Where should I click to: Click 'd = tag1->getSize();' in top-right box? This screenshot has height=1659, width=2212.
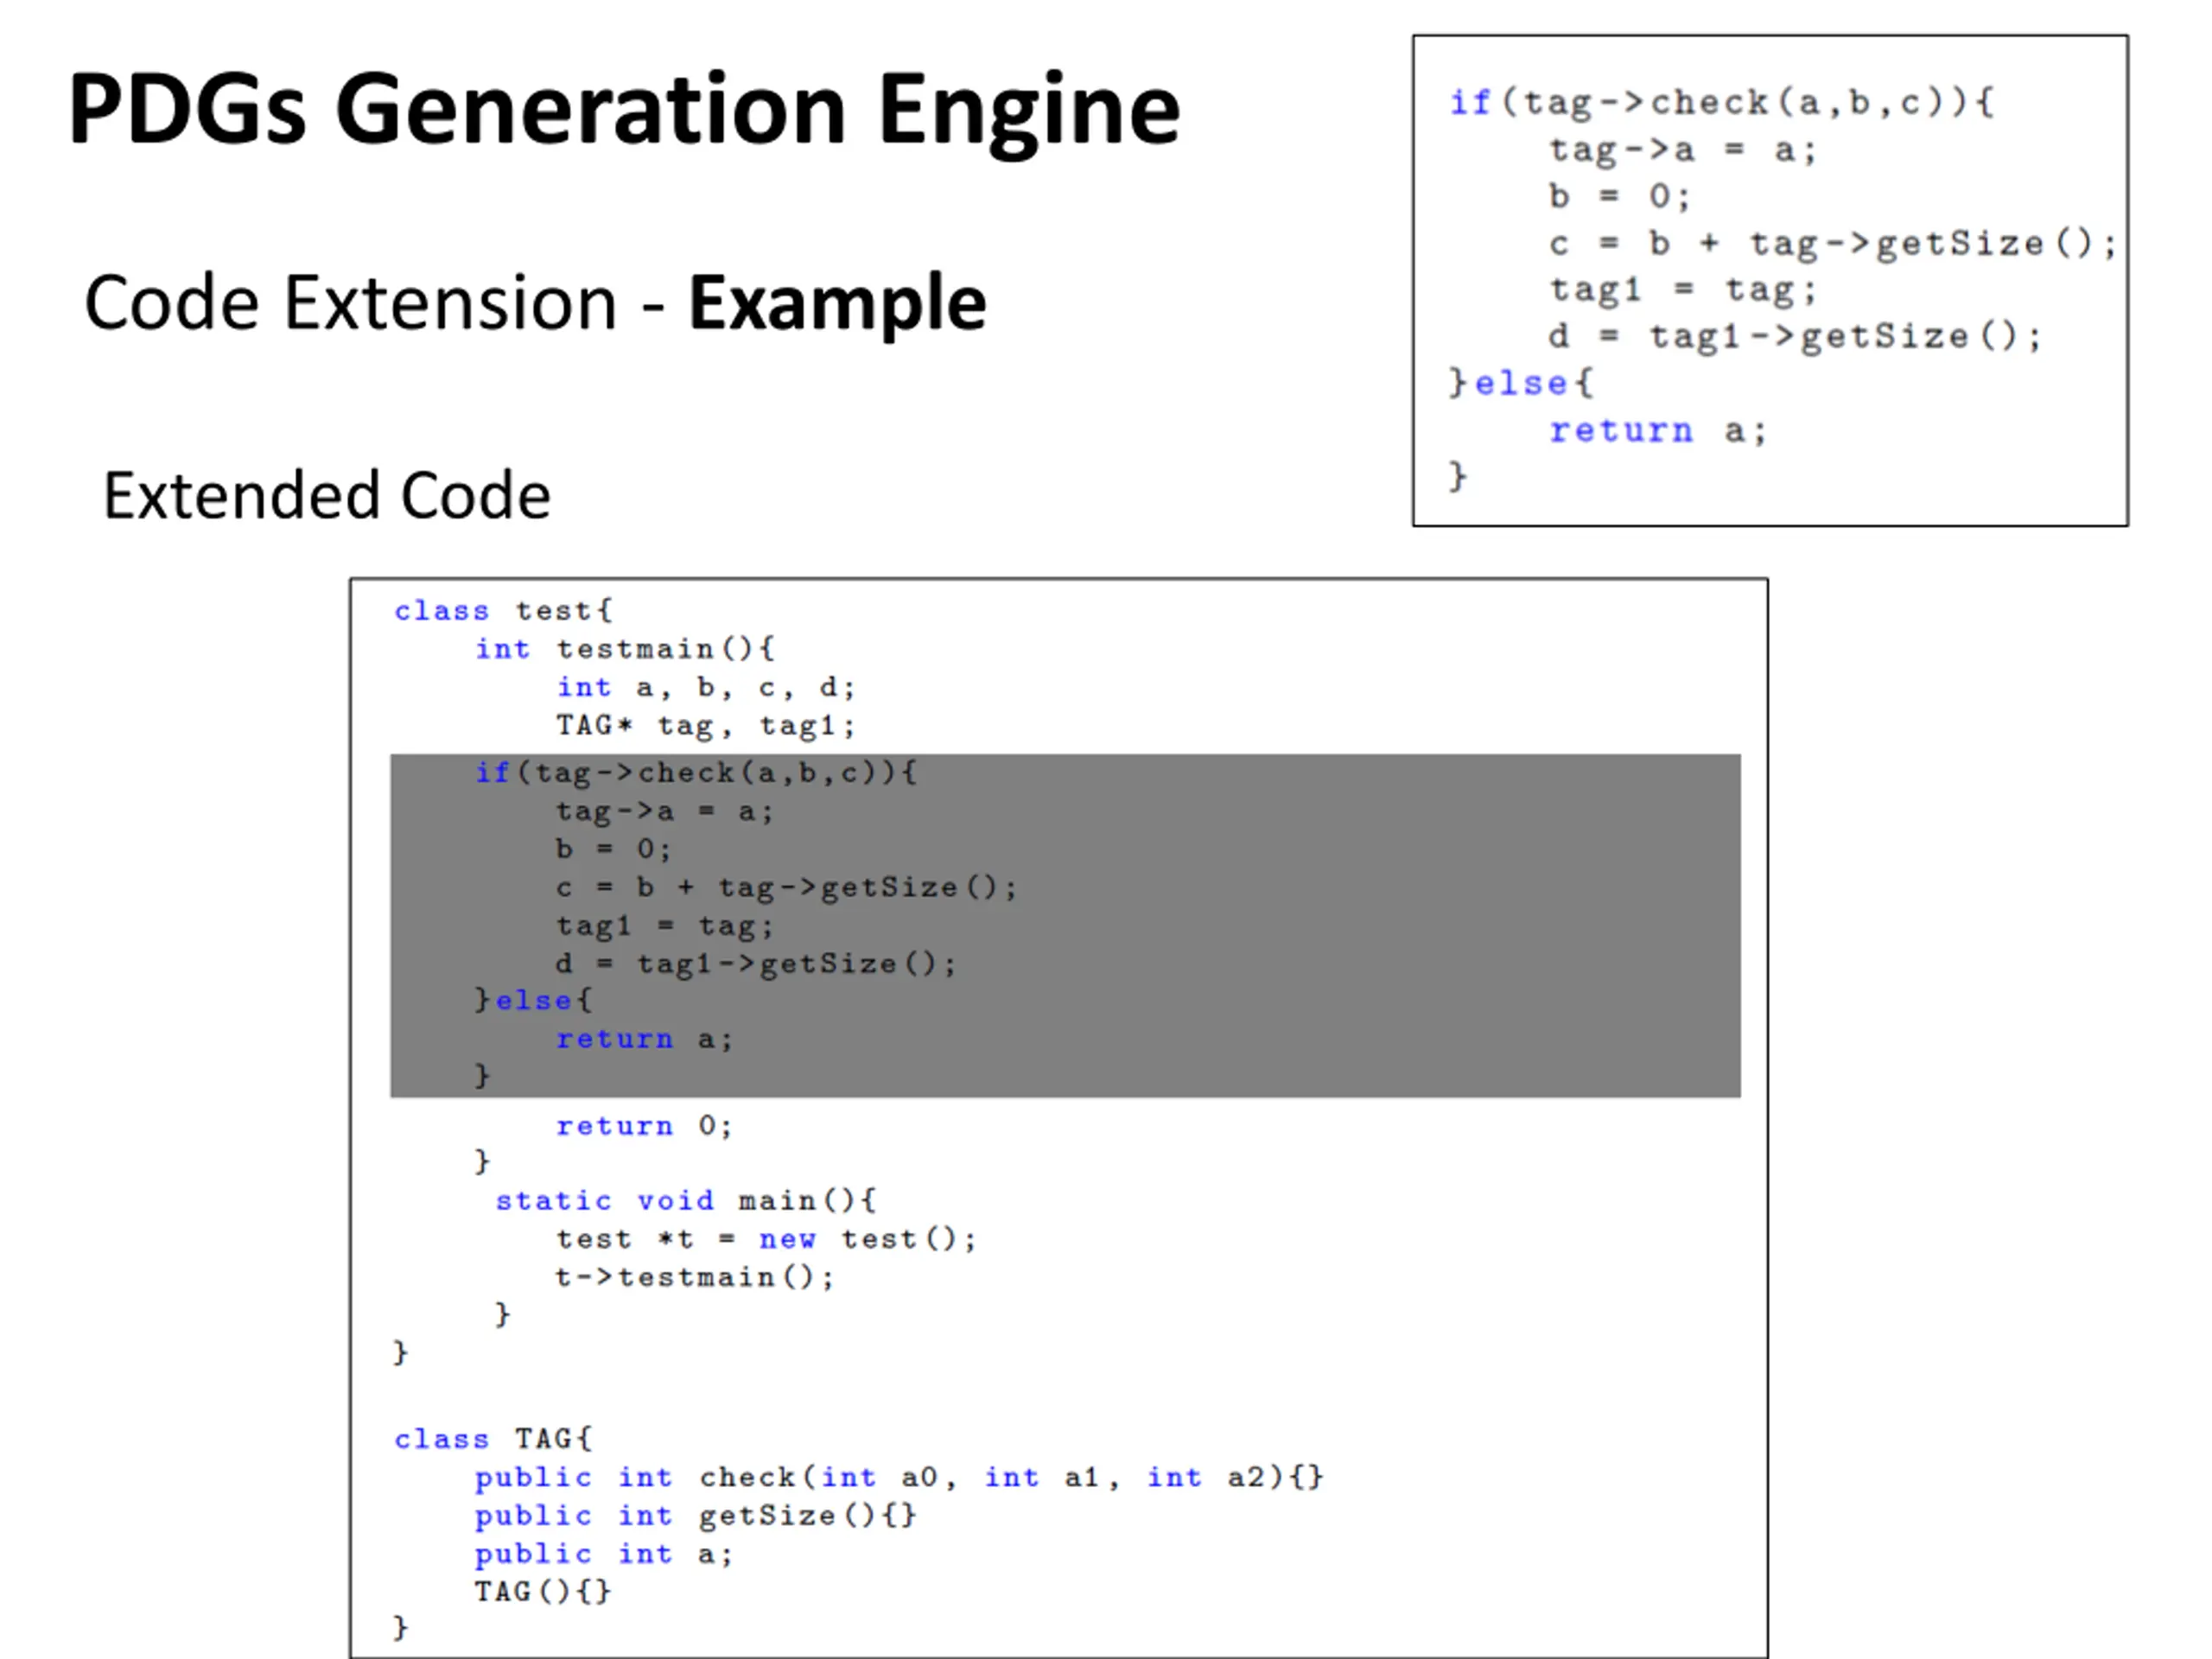coord(1795,336)
